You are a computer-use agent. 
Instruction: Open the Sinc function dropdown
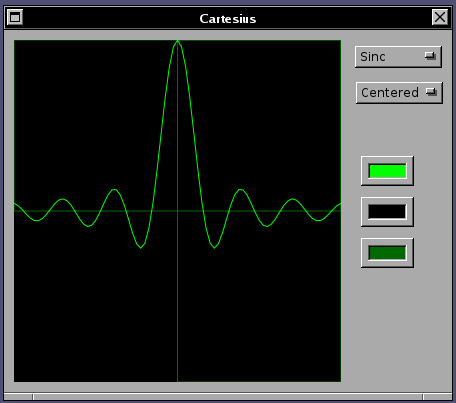[x=398, y=57]
